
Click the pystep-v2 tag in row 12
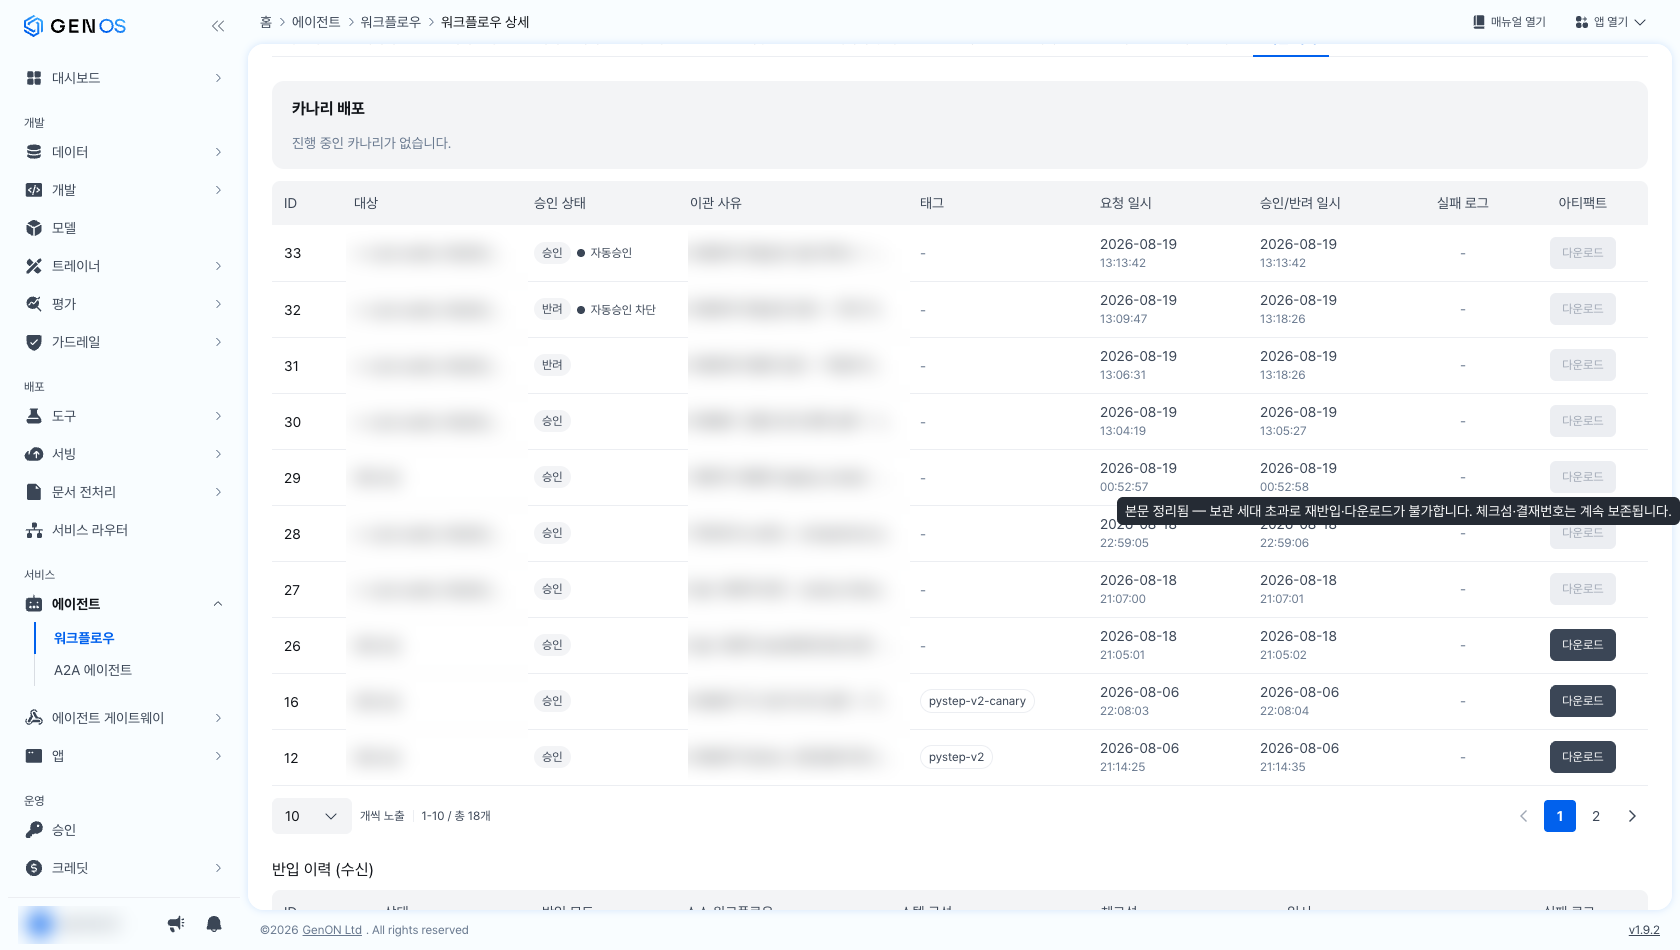956,757
